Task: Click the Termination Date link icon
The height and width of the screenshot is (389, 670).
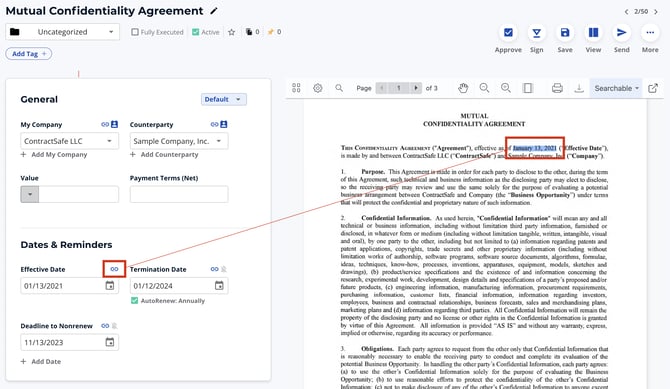Action: [215, 269]
